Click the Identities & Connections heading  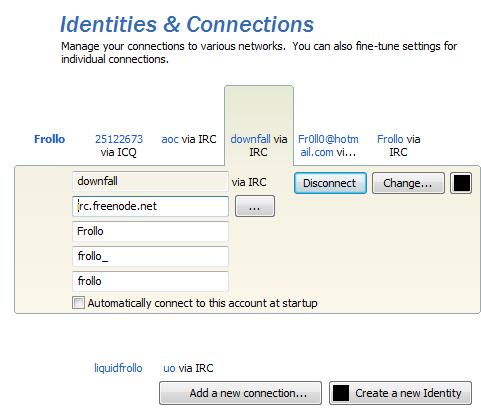coord(187,24)
